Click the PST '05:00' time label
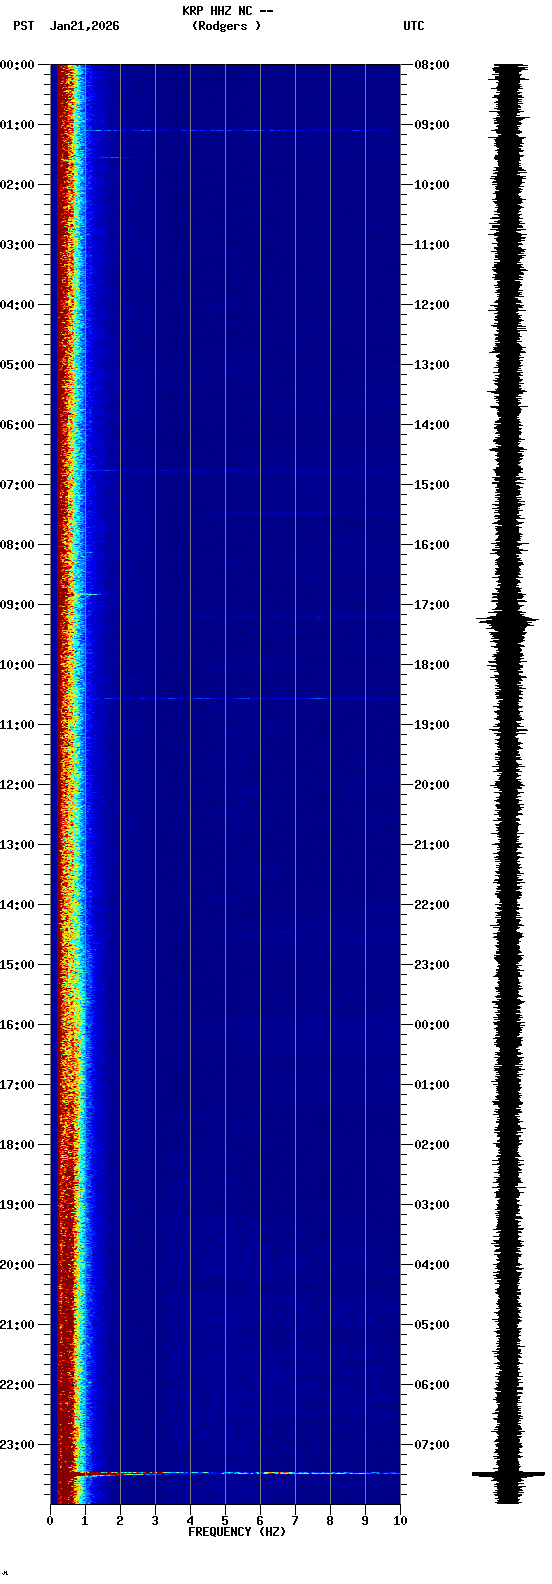Image resolution: width=552 pixels, height=1584 pixels. click(17, 365)
